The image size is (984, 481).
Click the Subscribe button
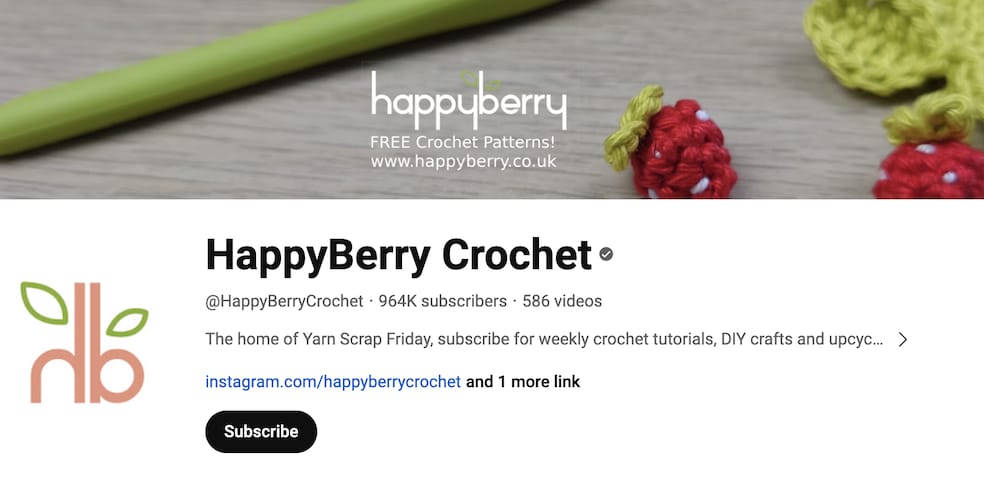261,431
